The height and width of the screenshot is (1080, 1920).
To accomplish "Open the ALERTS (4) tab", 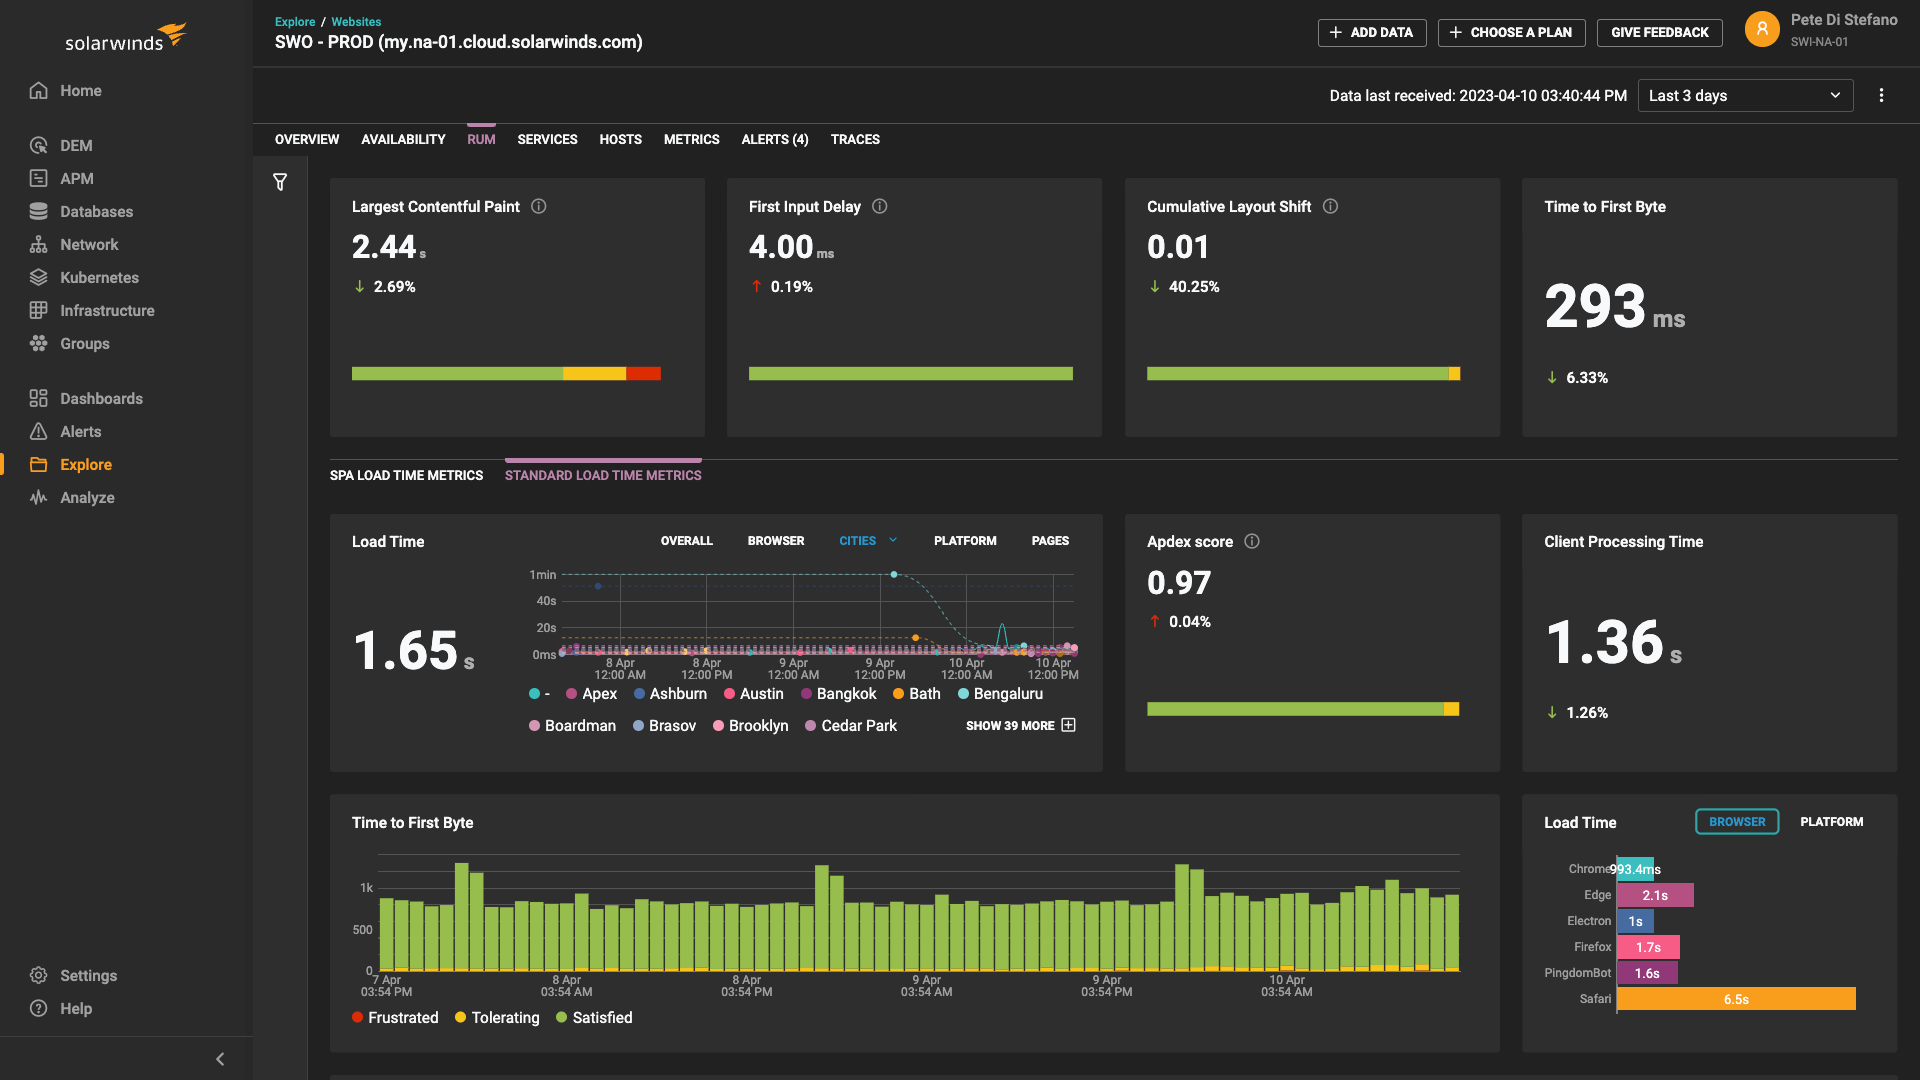I will 775,139.
